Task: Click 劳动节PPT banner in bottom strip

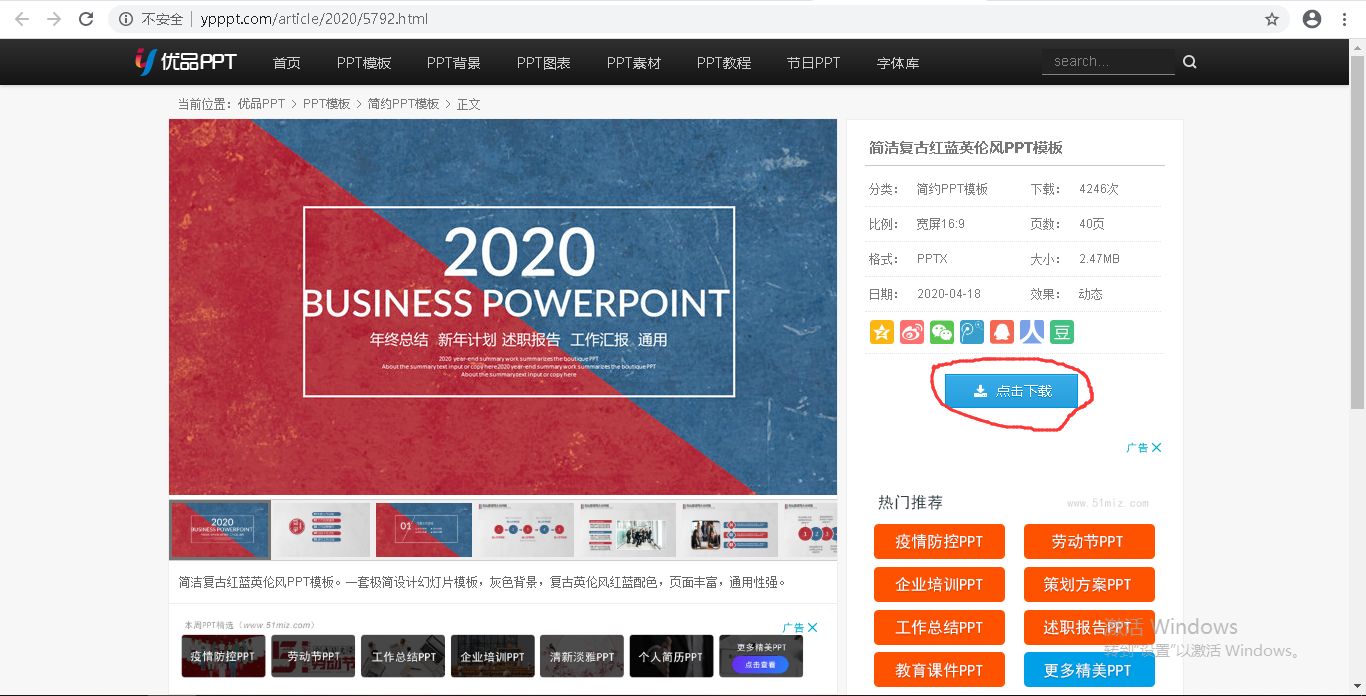Action: click(x=313, y=656)
